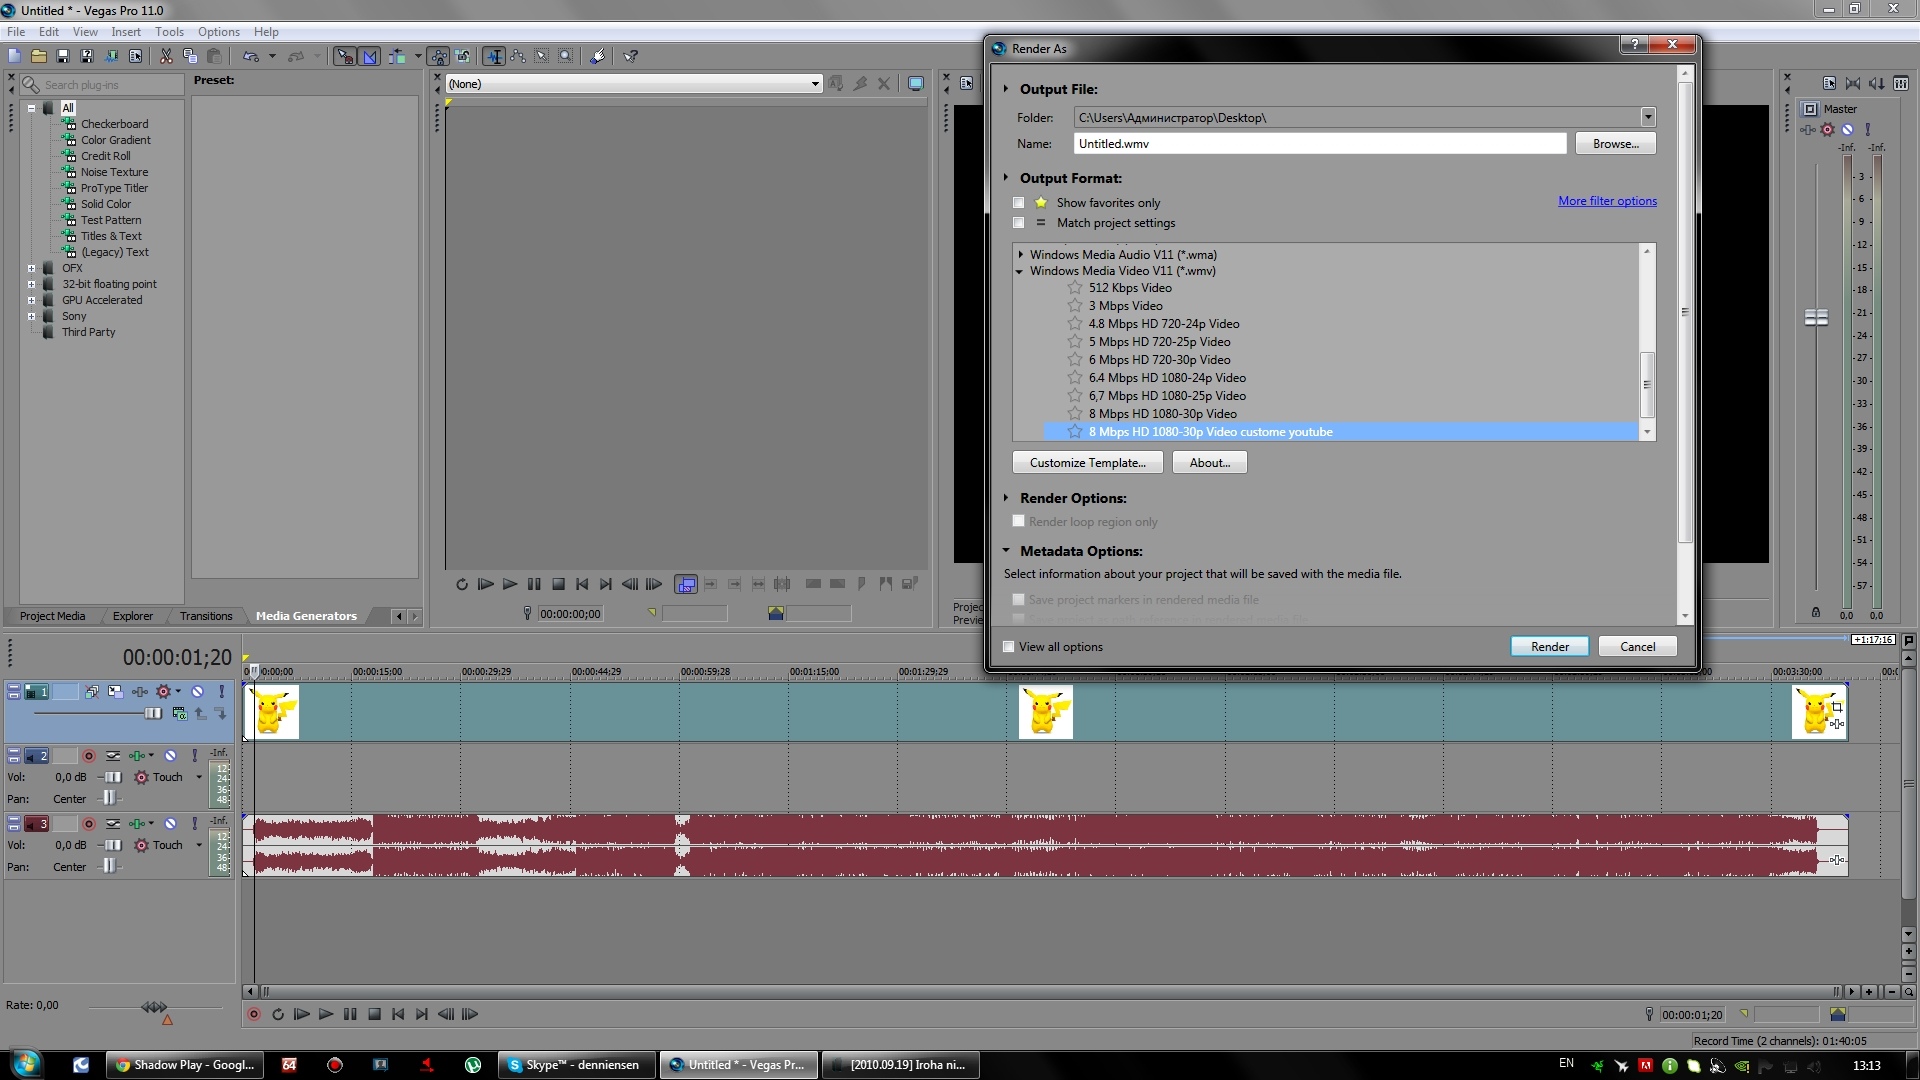Toggle the Enable Snapping toolbar icon

(344, 57)
